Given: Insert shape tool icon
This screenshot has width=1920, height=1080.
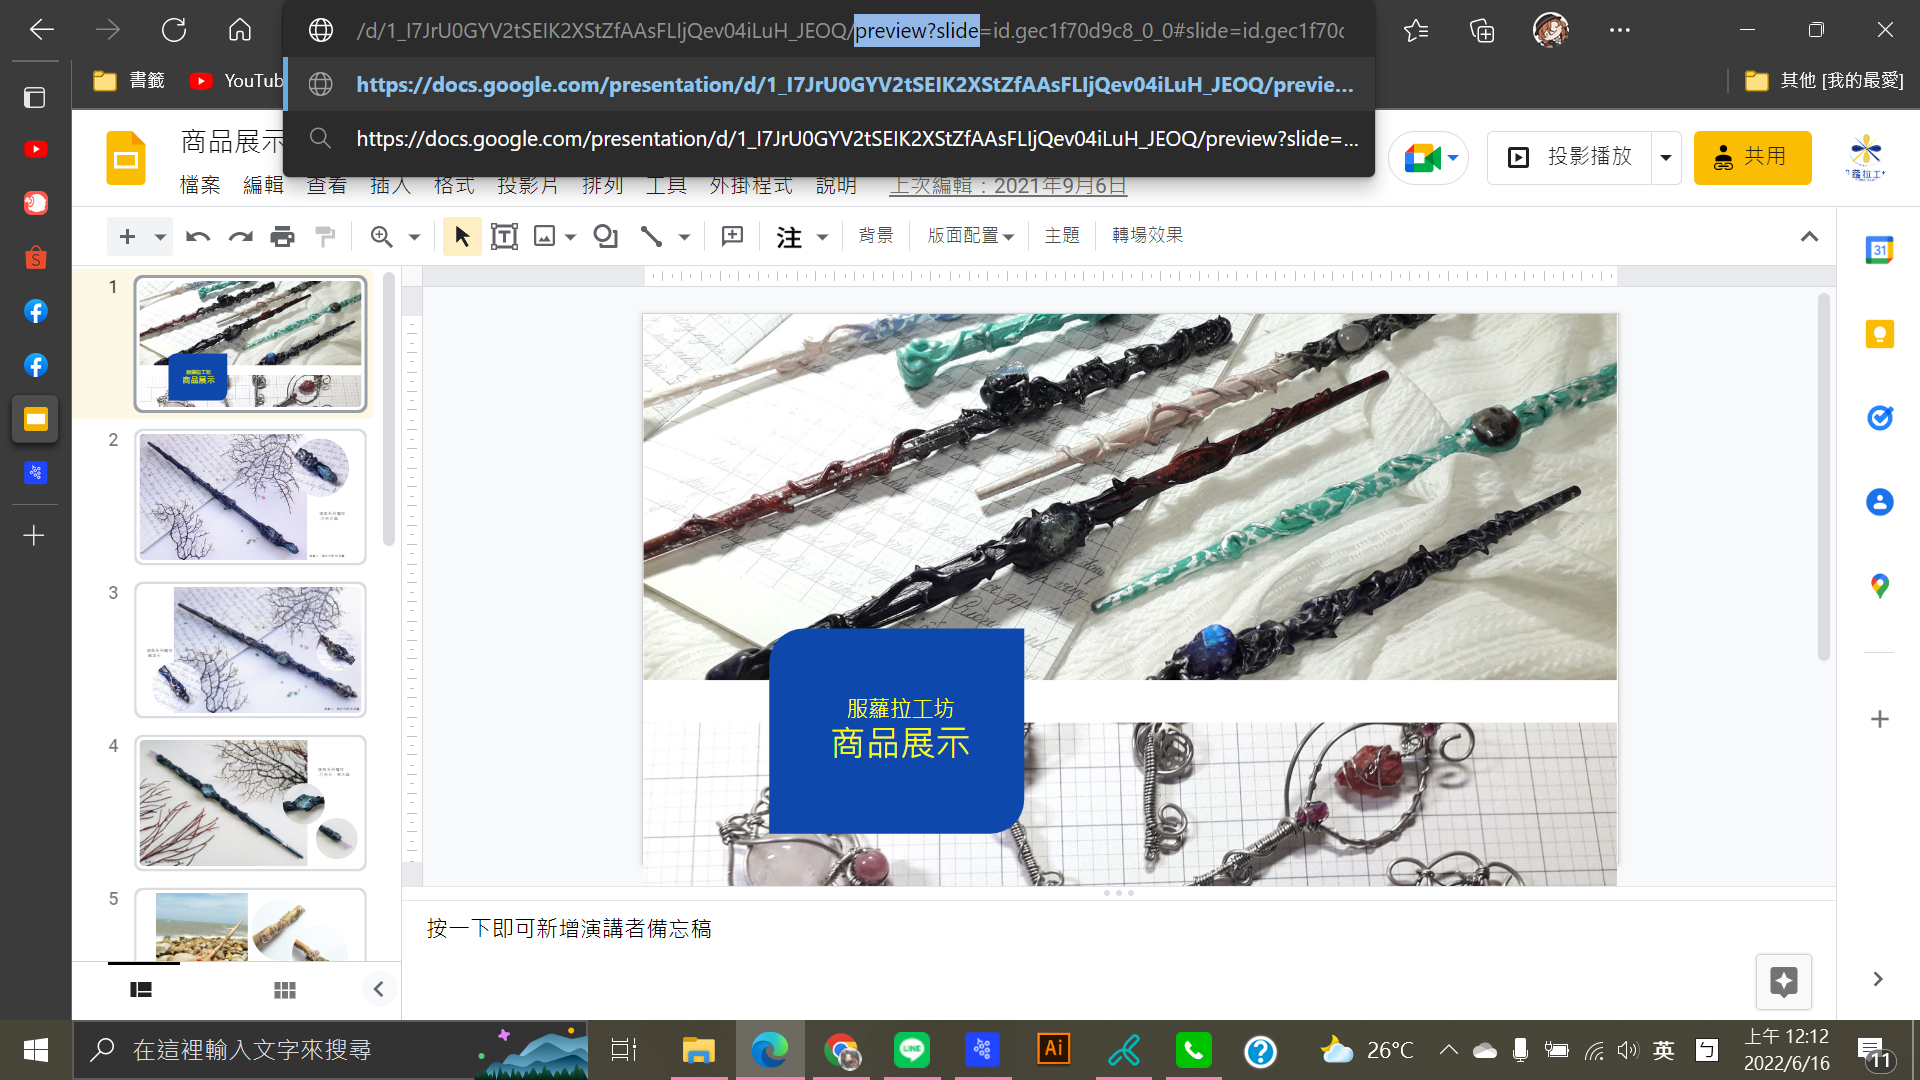Looking at the screenshot, I should [605, 236].
